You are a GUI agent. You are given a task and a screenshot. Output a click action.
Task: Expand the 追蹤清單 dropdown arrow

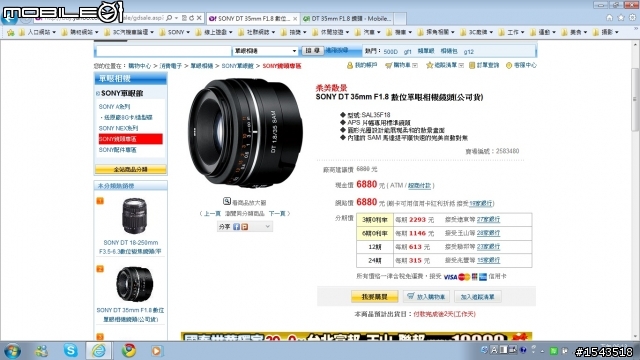pyautogui.click(x=461, y=65)
